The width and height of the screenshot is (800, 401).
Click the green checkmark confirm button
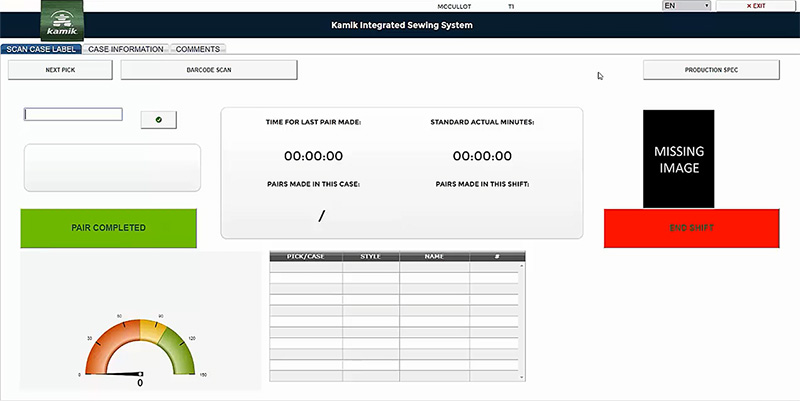pyautogui.click(x=159, y=120)
